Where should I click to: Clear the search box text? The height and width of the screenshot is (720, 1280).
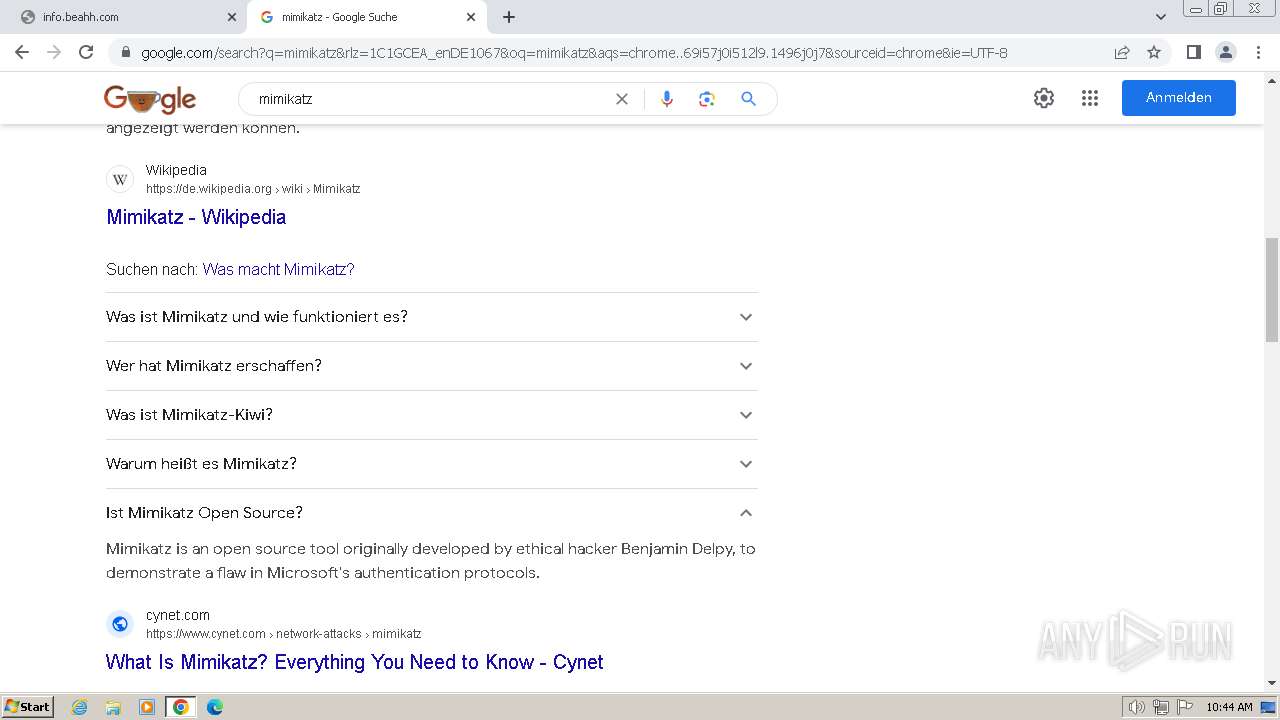pos(622,99)
